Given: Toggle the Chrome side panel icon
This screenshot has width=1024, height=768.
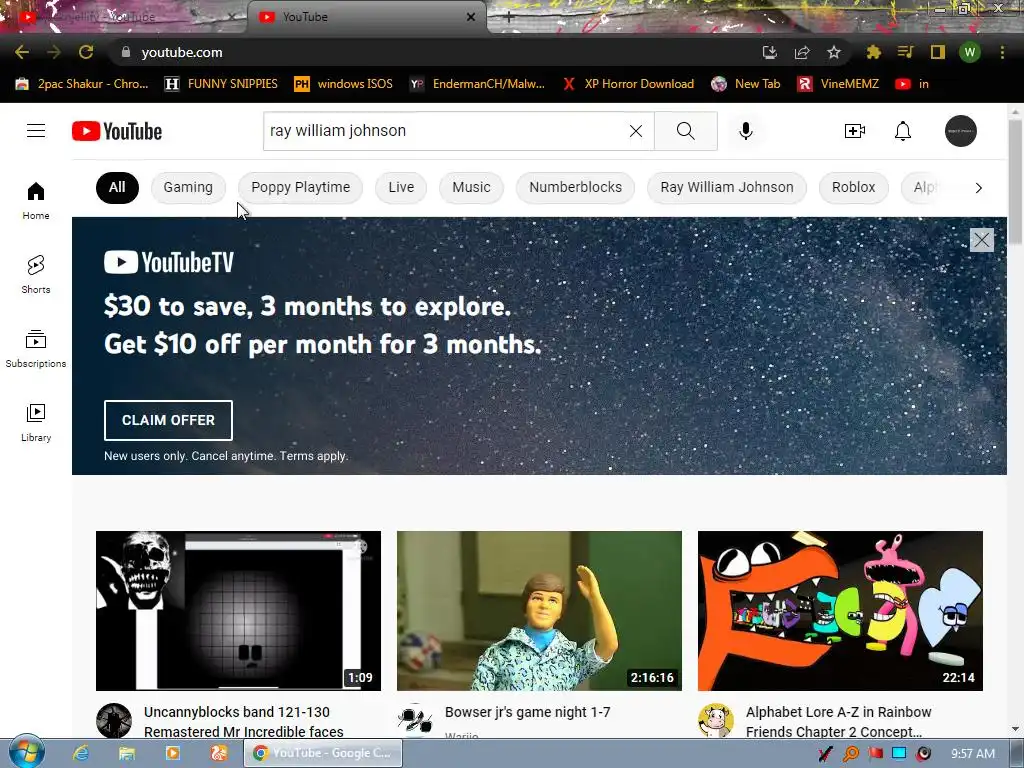Looking at the screenshot, I should point(937,52).
